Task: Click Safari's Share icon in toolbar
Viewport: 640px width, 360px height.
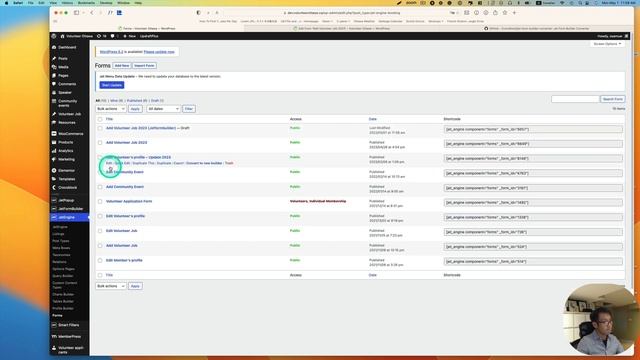Action: [x=495, y=13]
